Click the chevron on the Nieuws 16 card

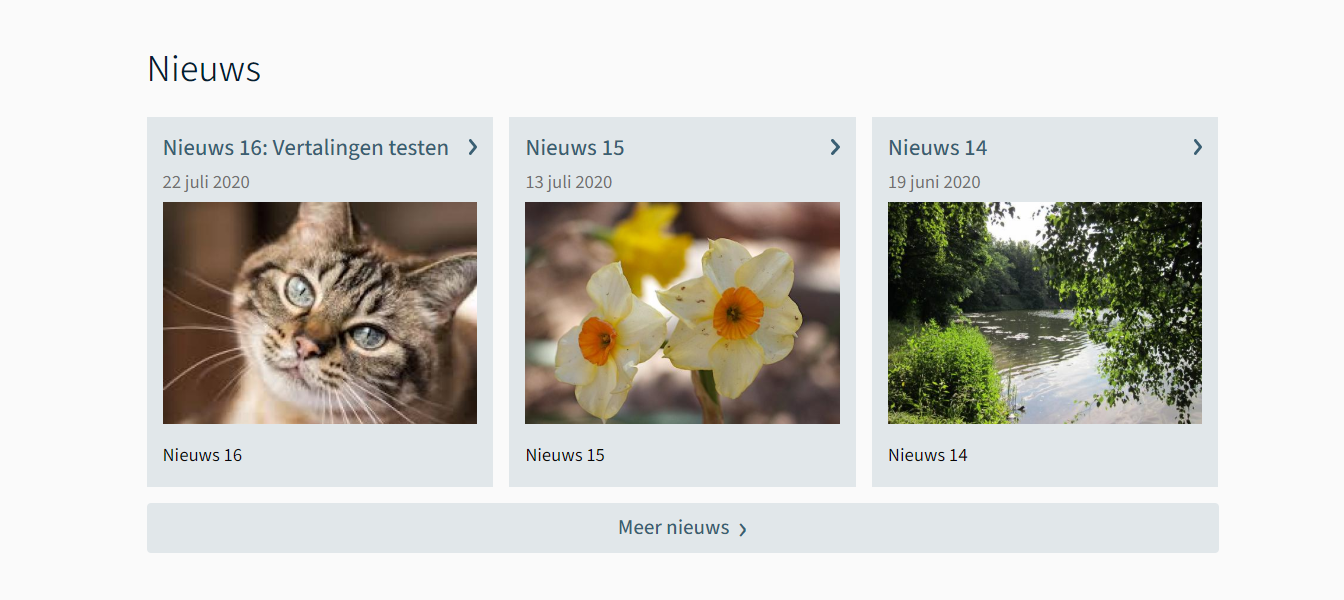[x=473, y=148]
